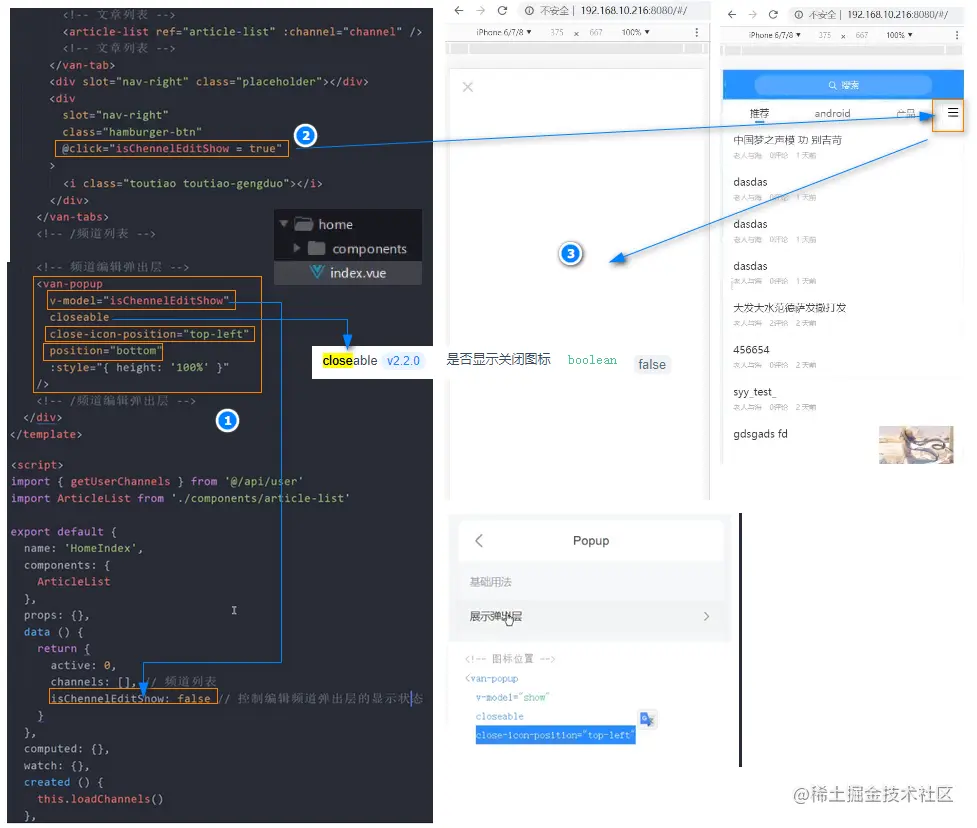Expand the components folder arrow
Screen dimensions: 977x828
pos(297,248)
